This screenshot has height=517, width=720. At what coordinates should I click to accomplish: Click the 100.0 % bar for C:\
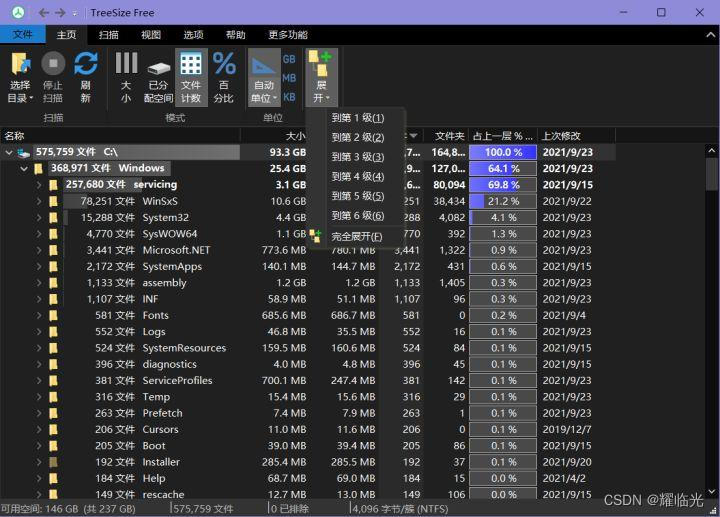pyautogui.click(x=503, y=152)
